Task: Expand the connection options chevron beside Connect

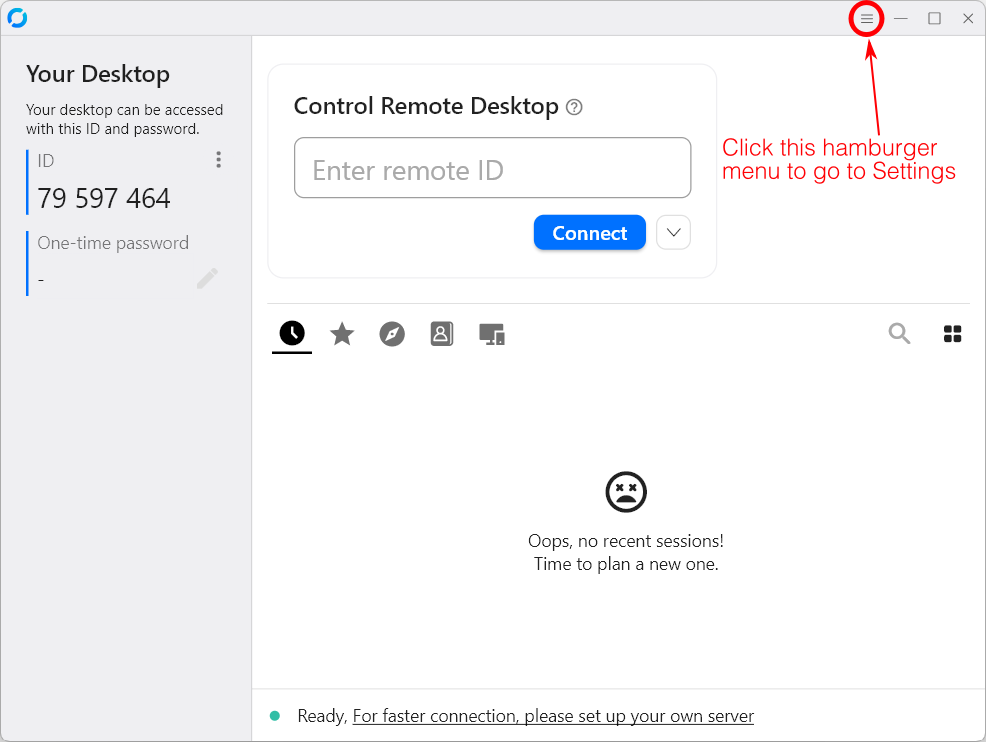Action: pyautogui.click(x=673, y=232)
